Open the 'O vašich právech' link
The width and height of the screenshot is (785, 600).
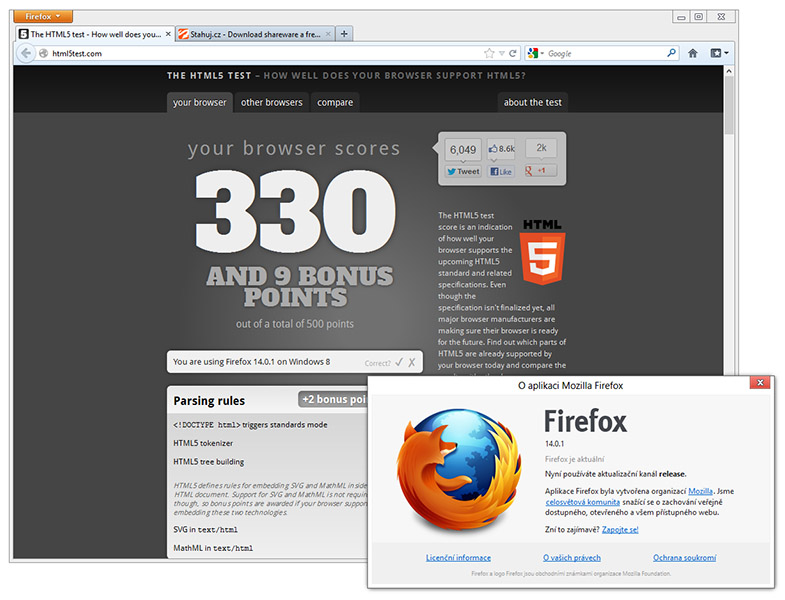pos(572,557)
